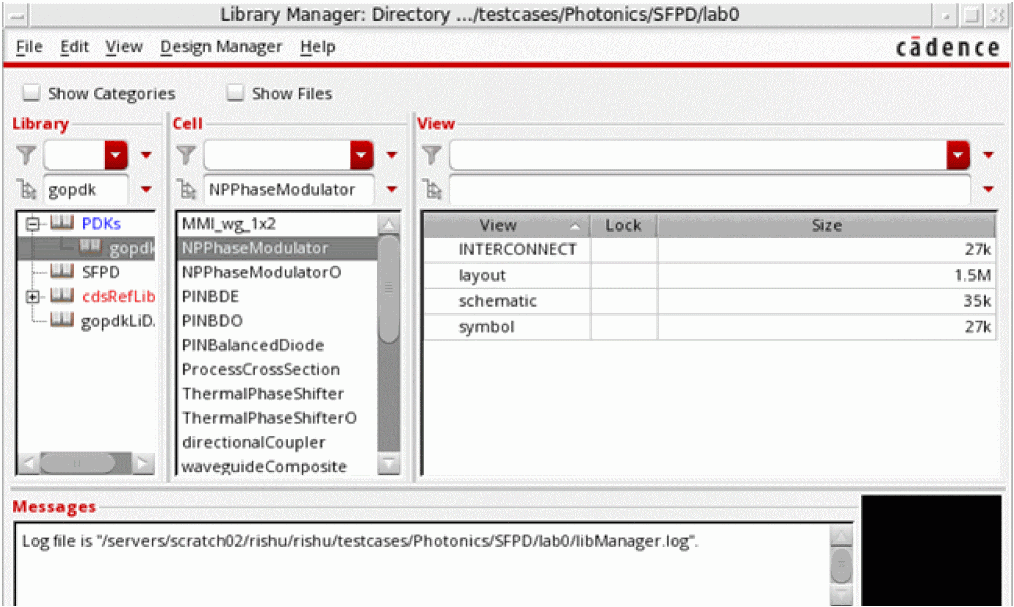Select the ProcessCrossSection cell
This screenshot has height=607, width=1014.
261,369
